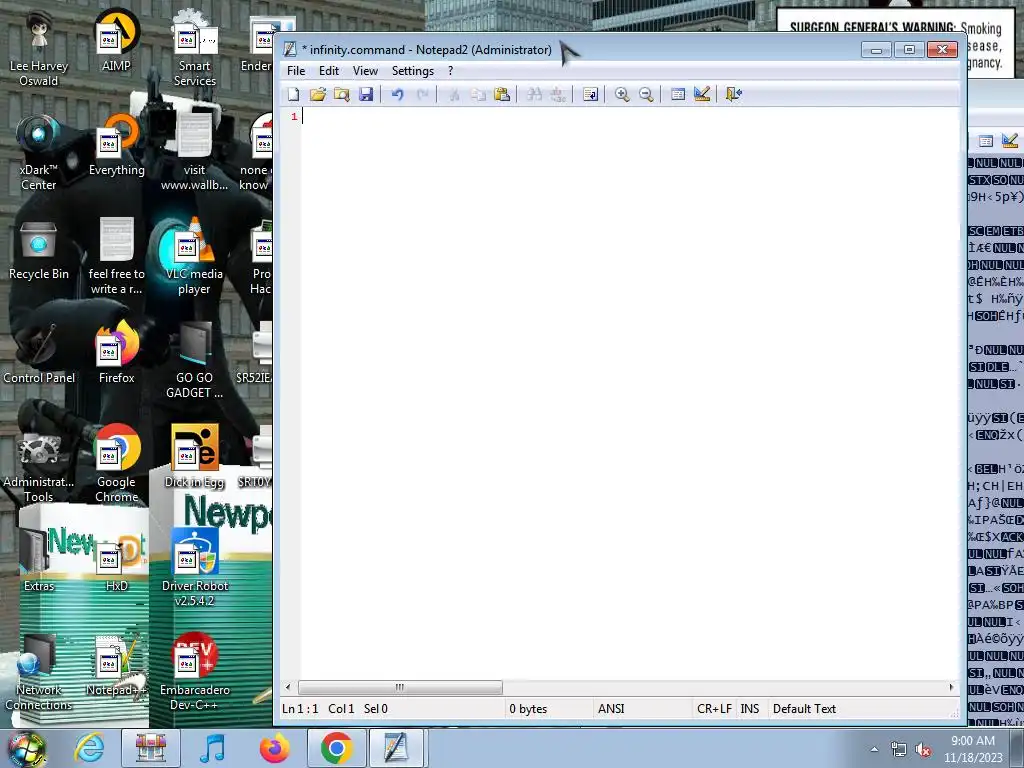Click the Cut scissors icon
Screen dimensions: 1024x768
(454, 94)
